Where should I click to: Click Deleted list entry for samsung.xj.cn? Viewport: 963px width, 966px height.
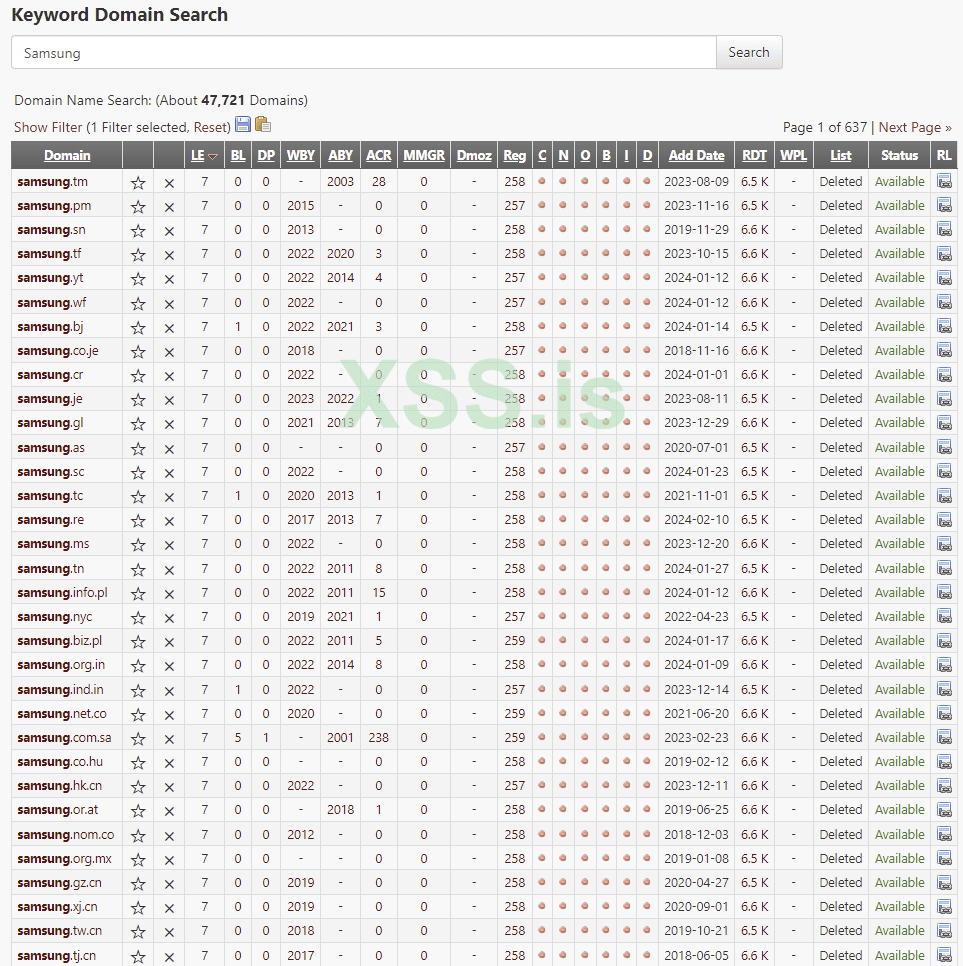(840, 906)
